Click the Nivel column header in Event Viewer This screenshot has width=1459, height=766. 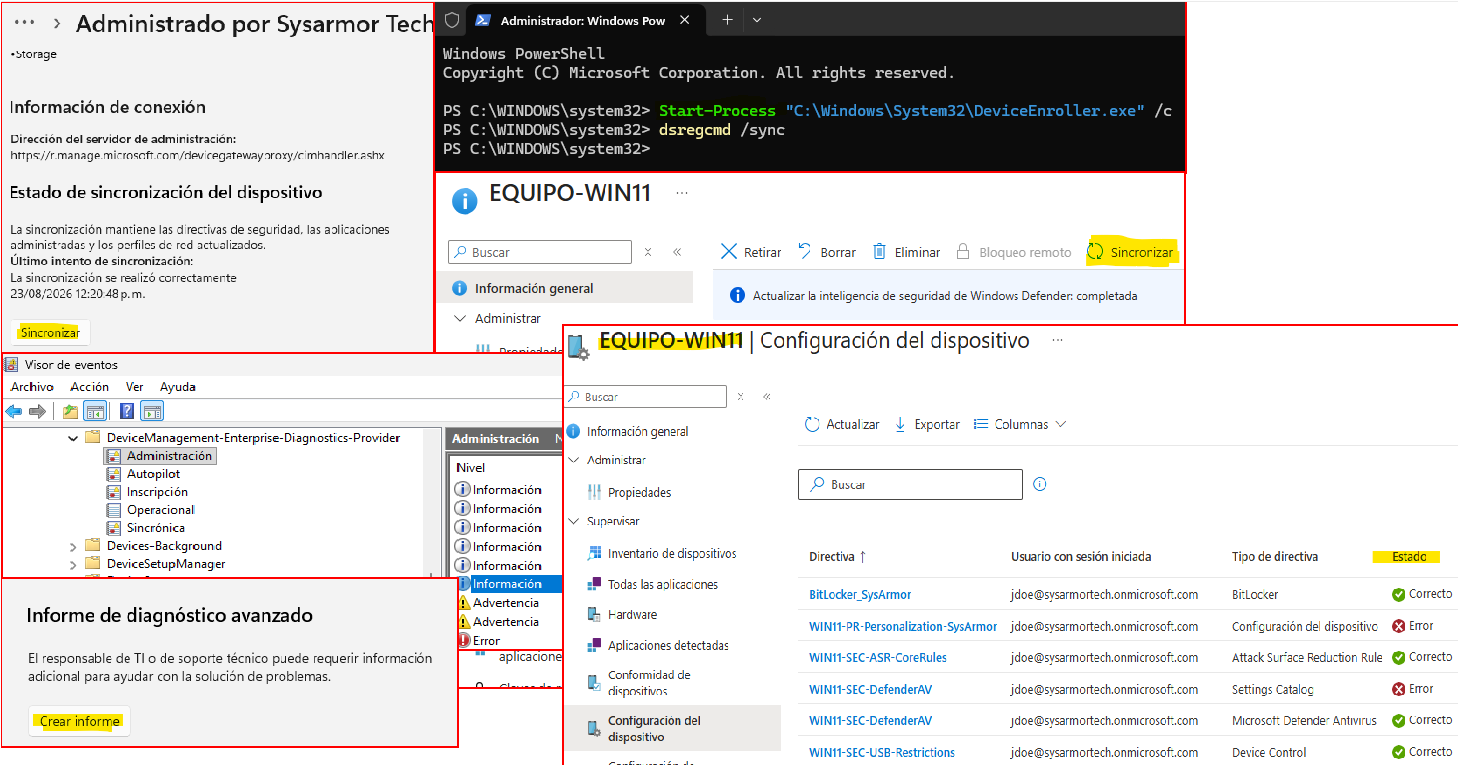[x=471, y=467]
